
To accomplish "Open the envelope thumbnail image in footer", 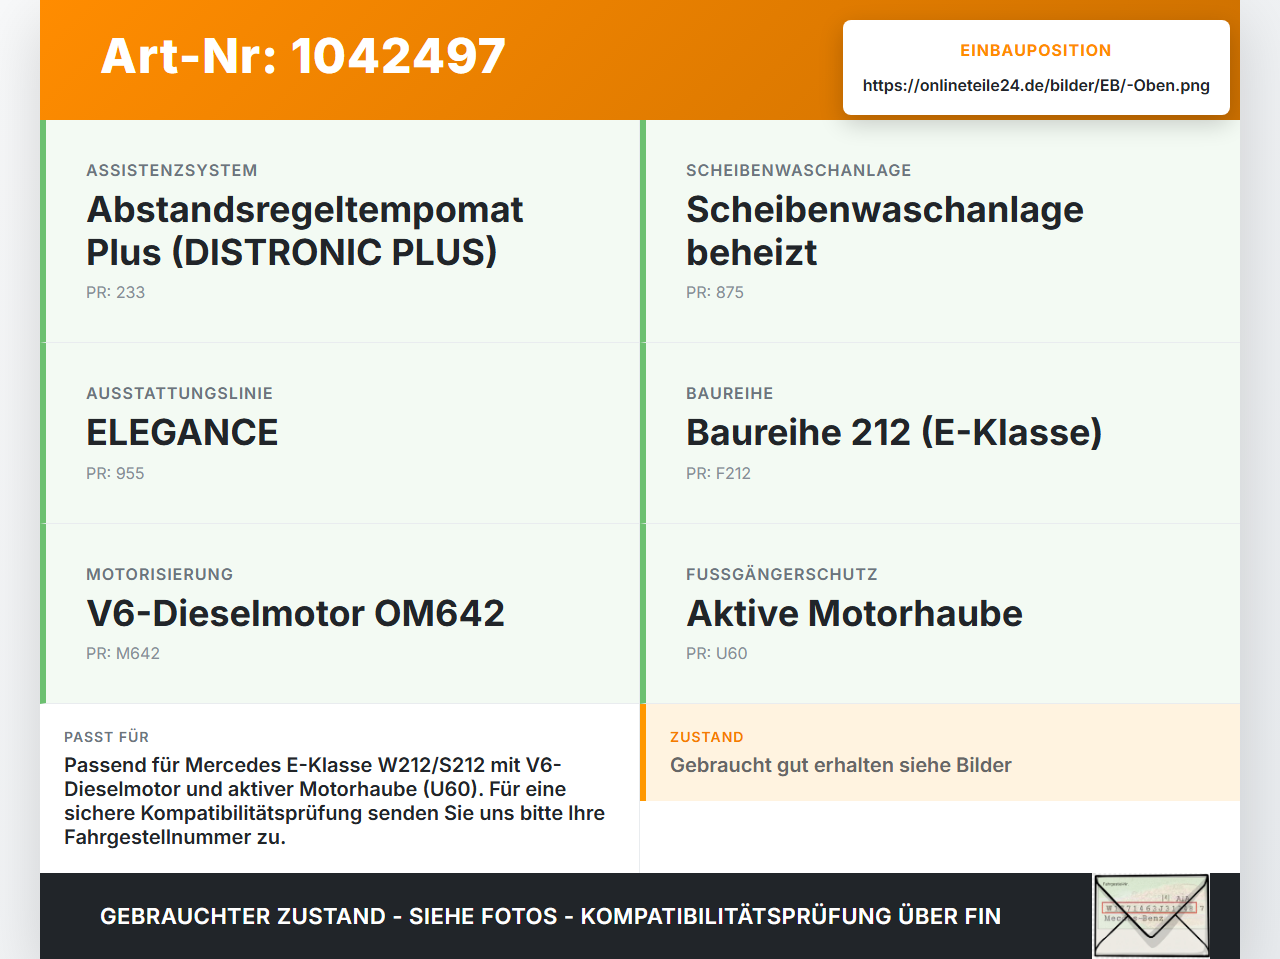I will point(1151,916).
